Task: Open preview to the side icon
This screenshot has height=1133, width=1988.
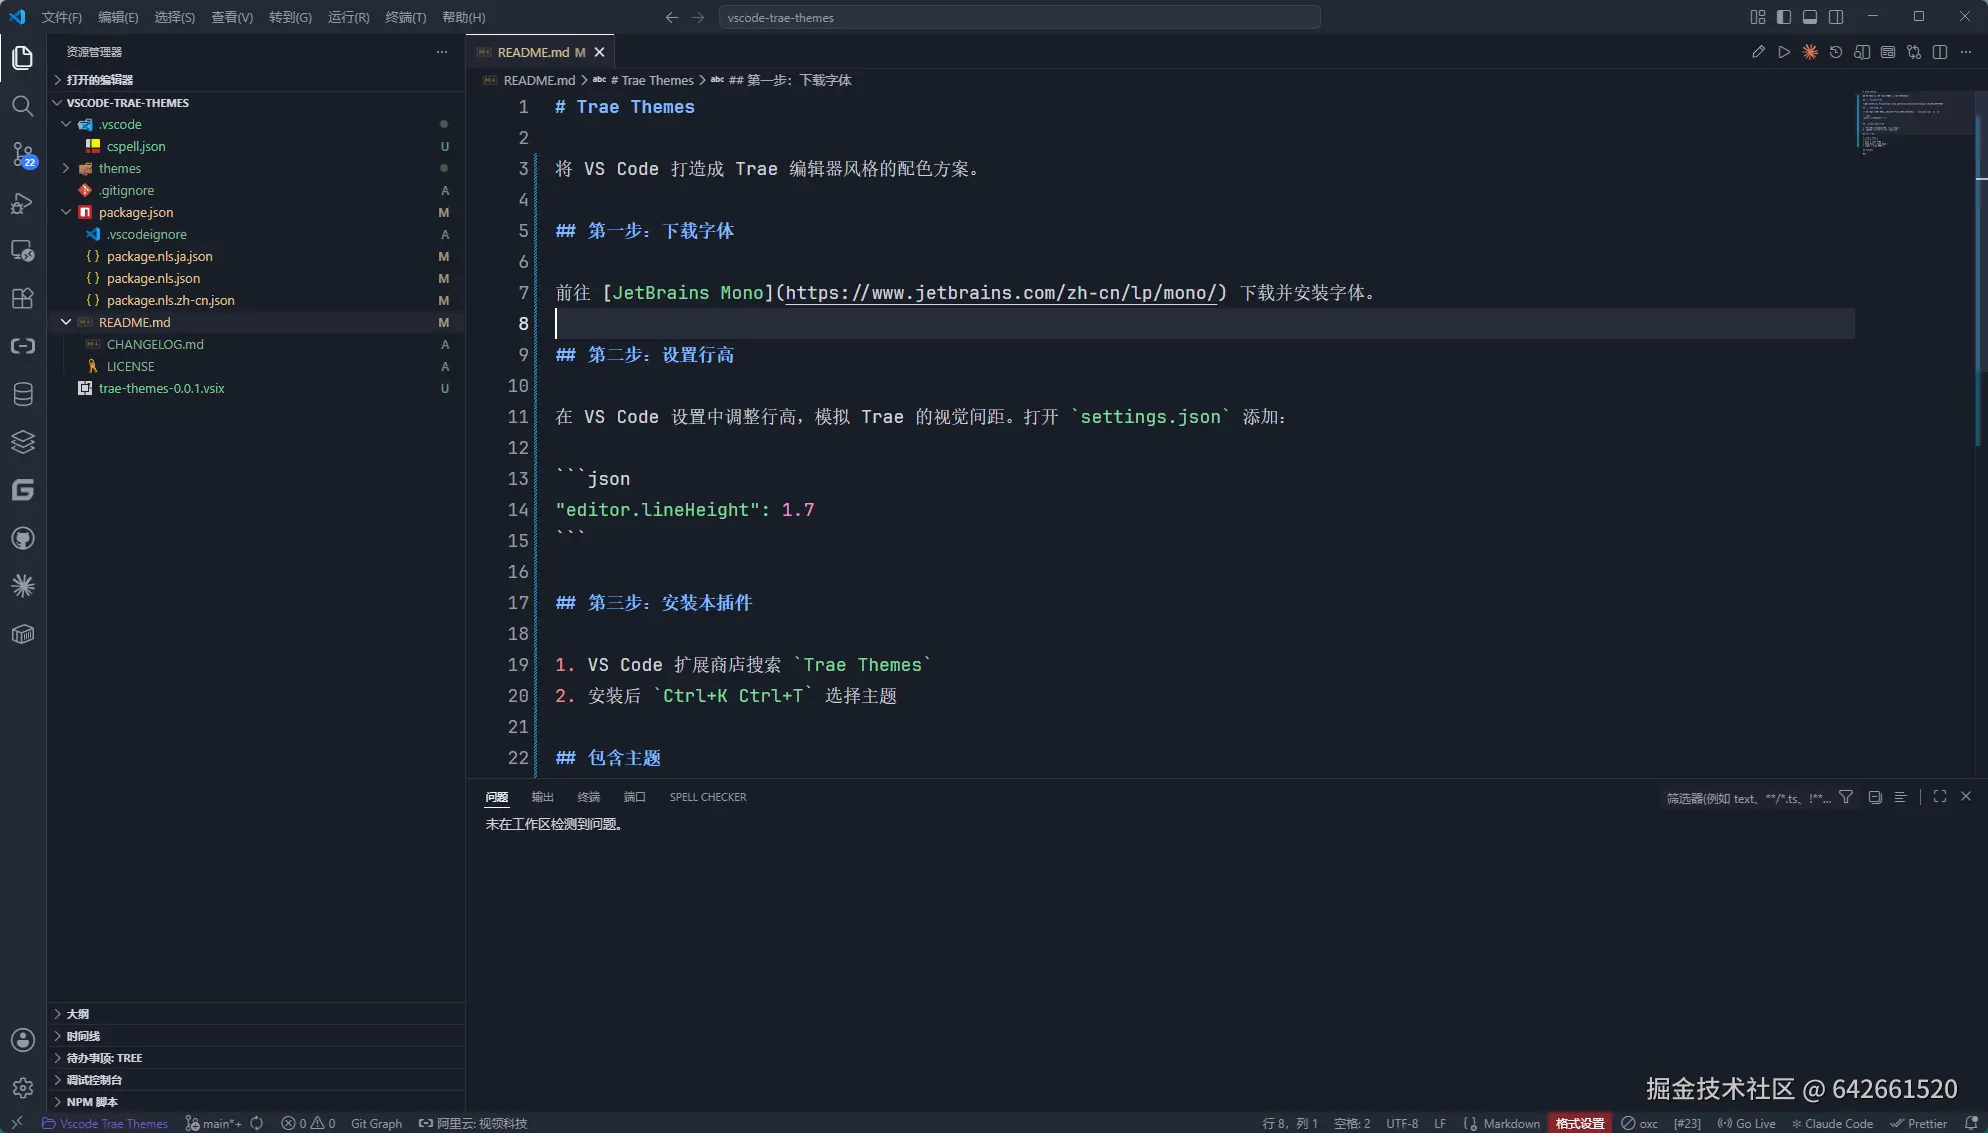Action: [x=1862, y=52]
